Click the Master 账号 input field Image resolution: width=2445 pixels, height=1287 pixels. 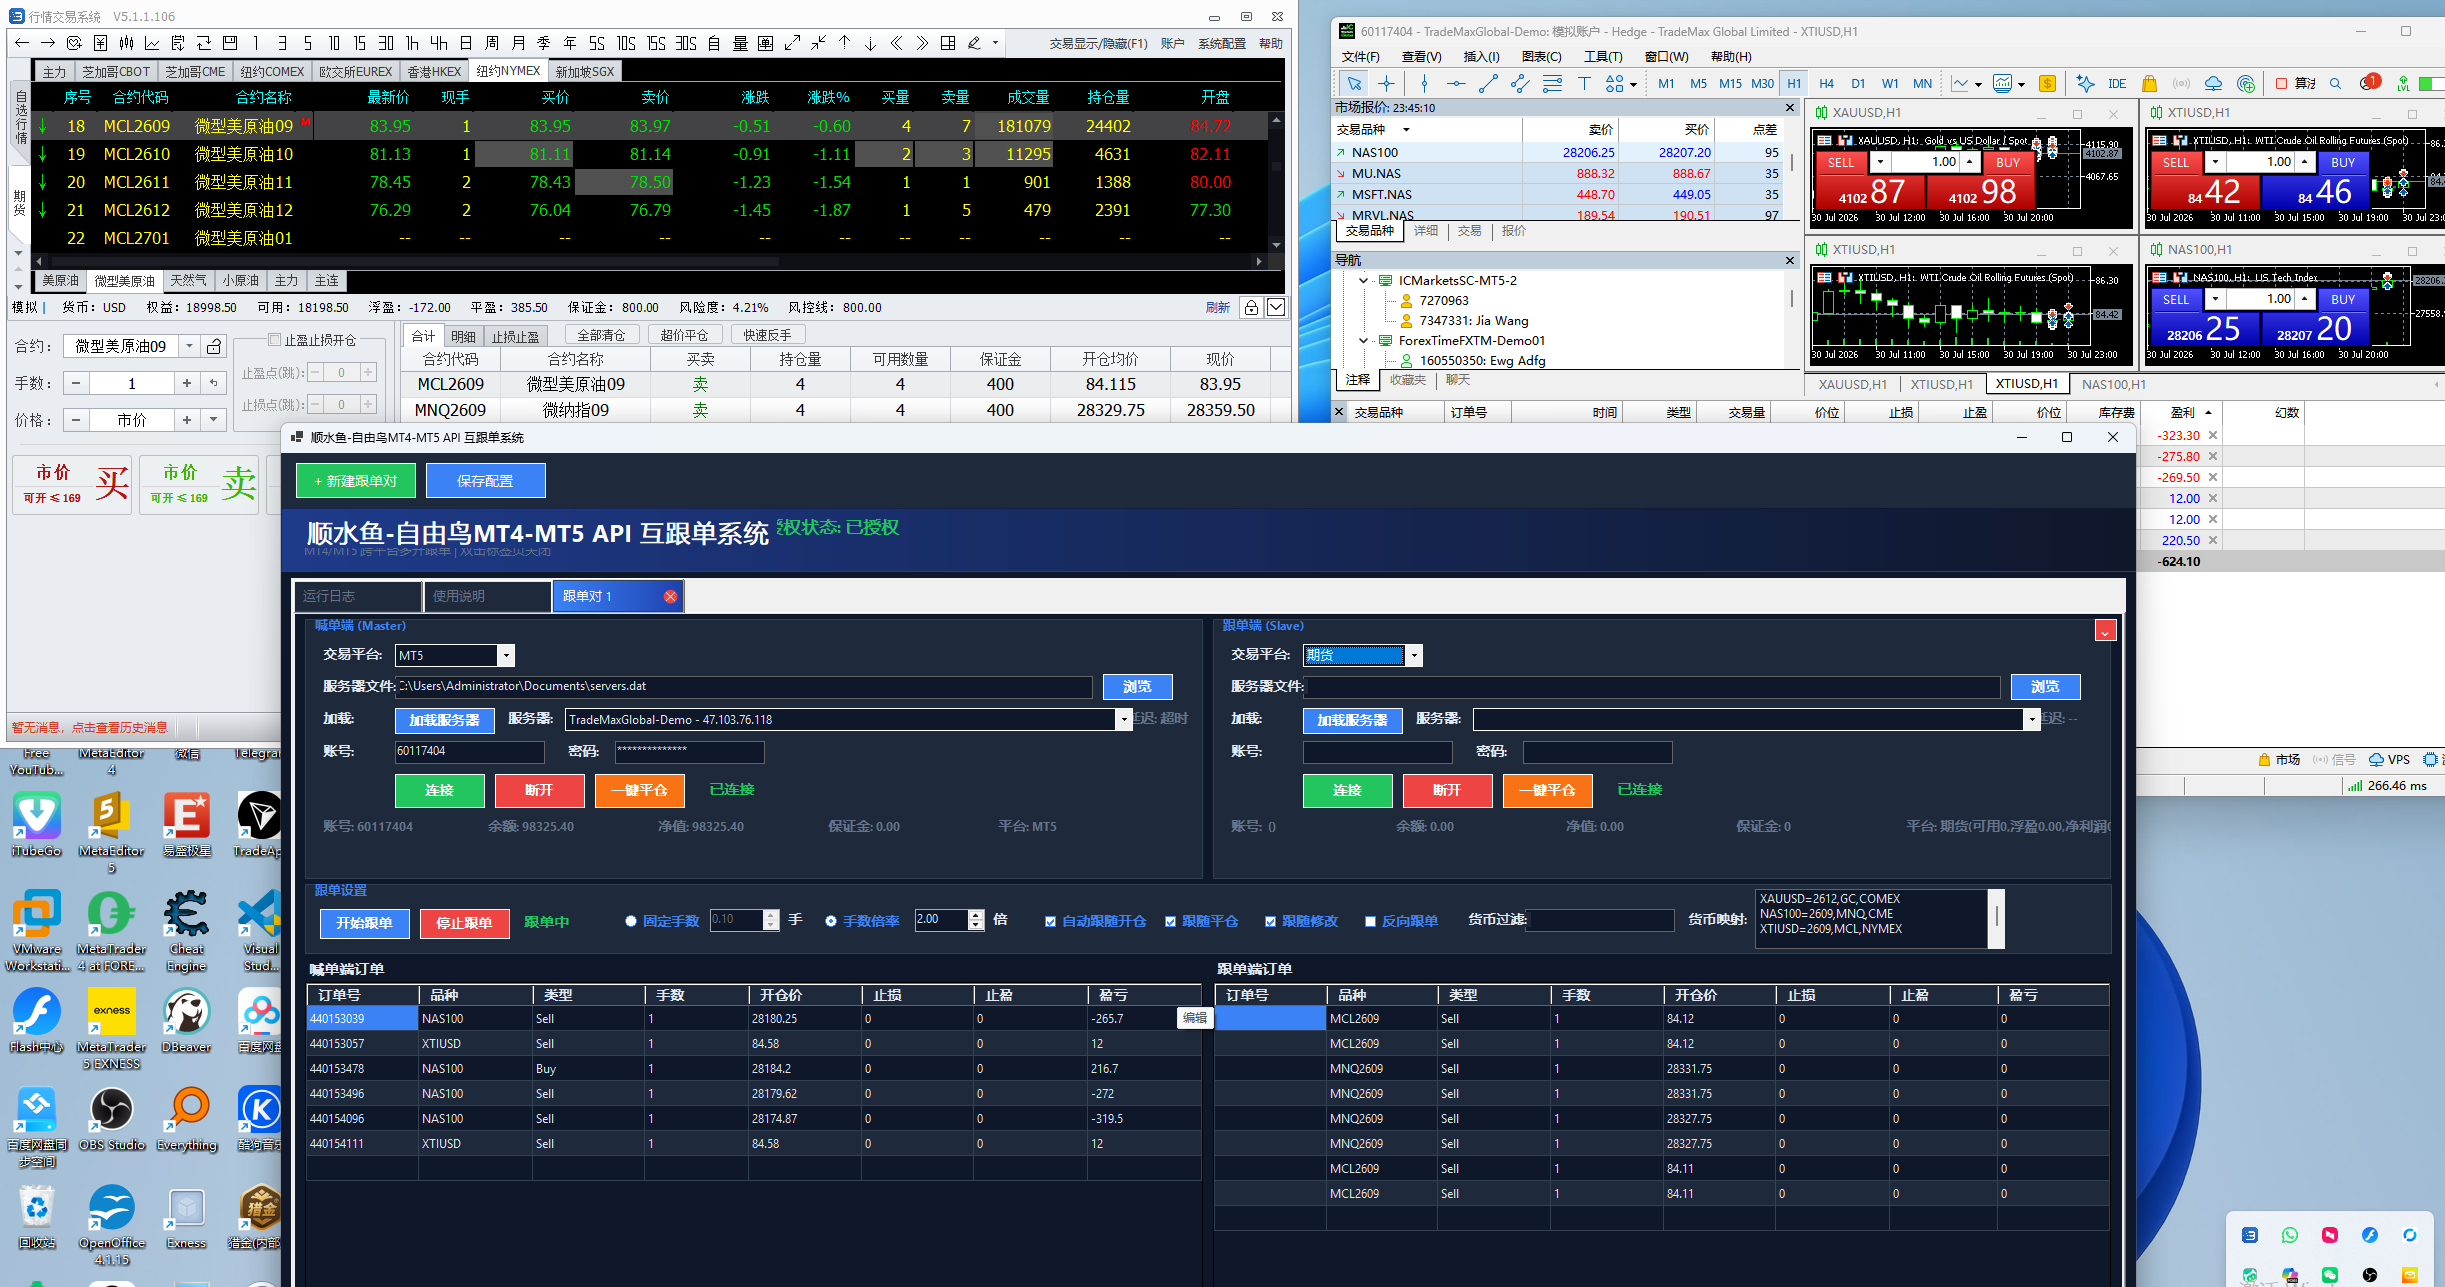click(x=470, y=751)
